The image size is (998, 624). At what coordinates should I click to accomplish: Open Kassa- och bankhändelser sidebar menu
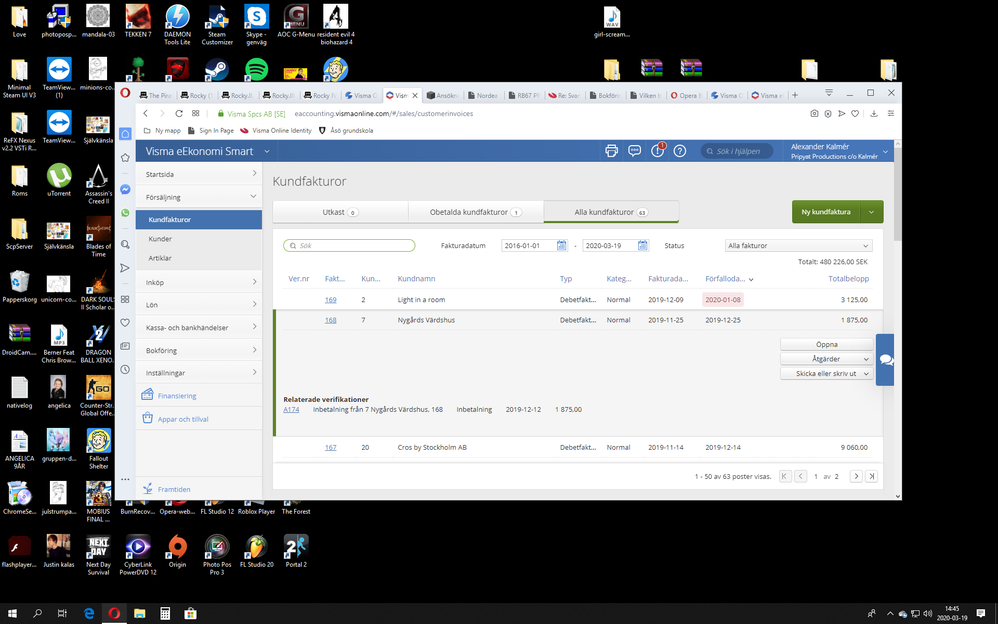pyautogui.click(x=199, y=327)
